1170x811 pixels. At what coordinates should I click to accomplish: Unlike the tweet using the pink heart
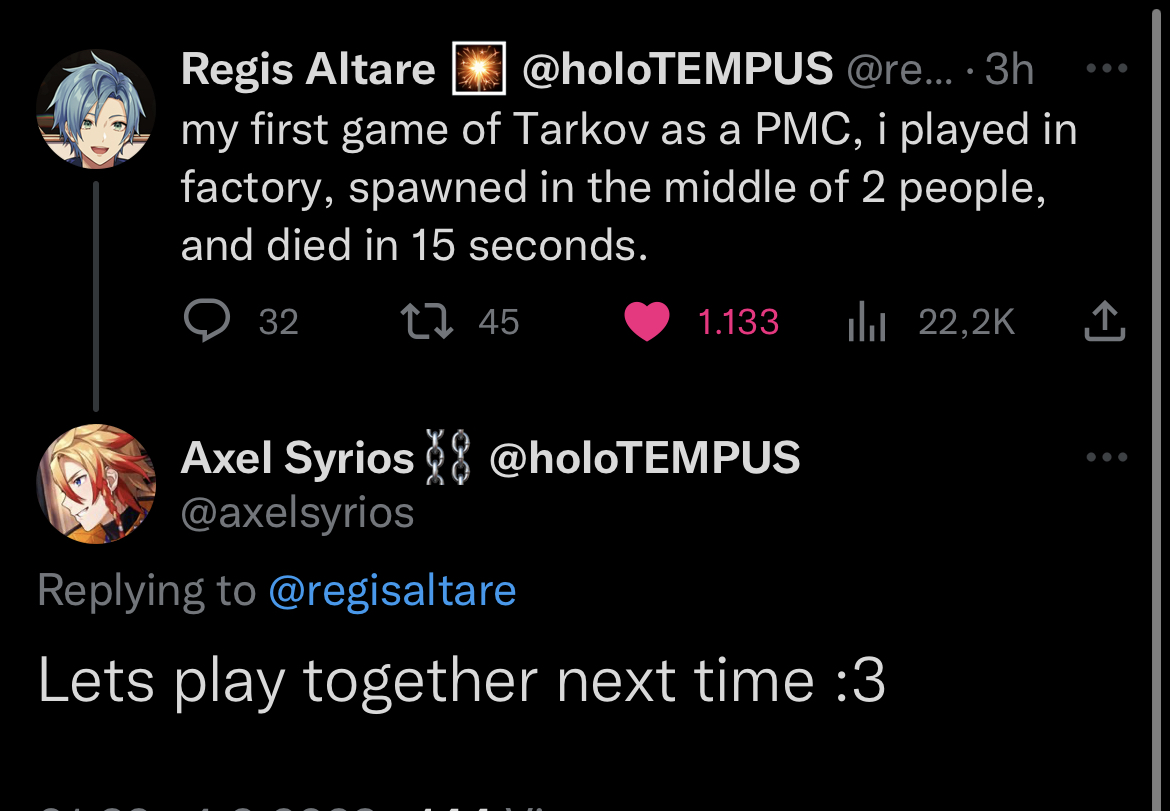pos(646,321)
